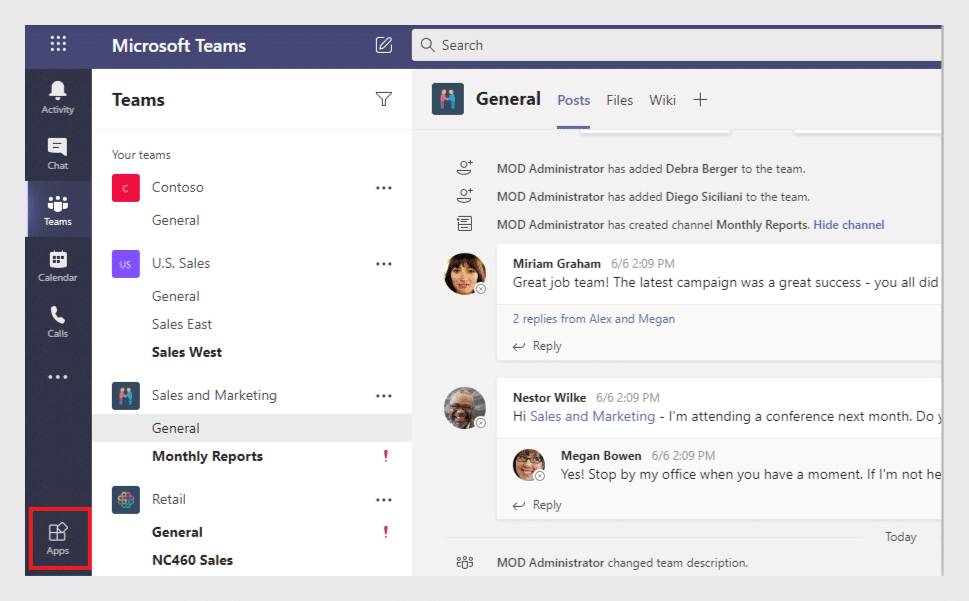Switch to the Posts tab
Image resolution: width=969 pixels, height=601 pixels.
click(x=573, y=100)
